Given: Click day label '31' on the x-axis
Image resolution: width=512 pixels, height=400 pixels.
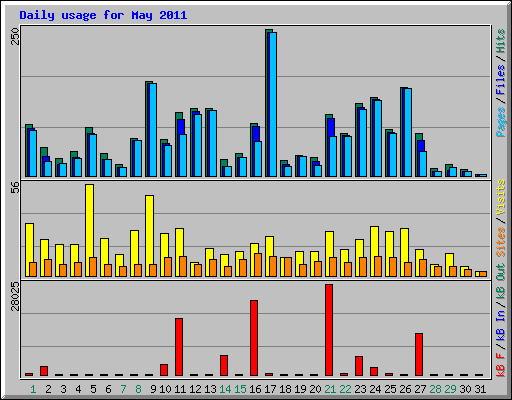Looking at the screenshot, I should [480, 389].
